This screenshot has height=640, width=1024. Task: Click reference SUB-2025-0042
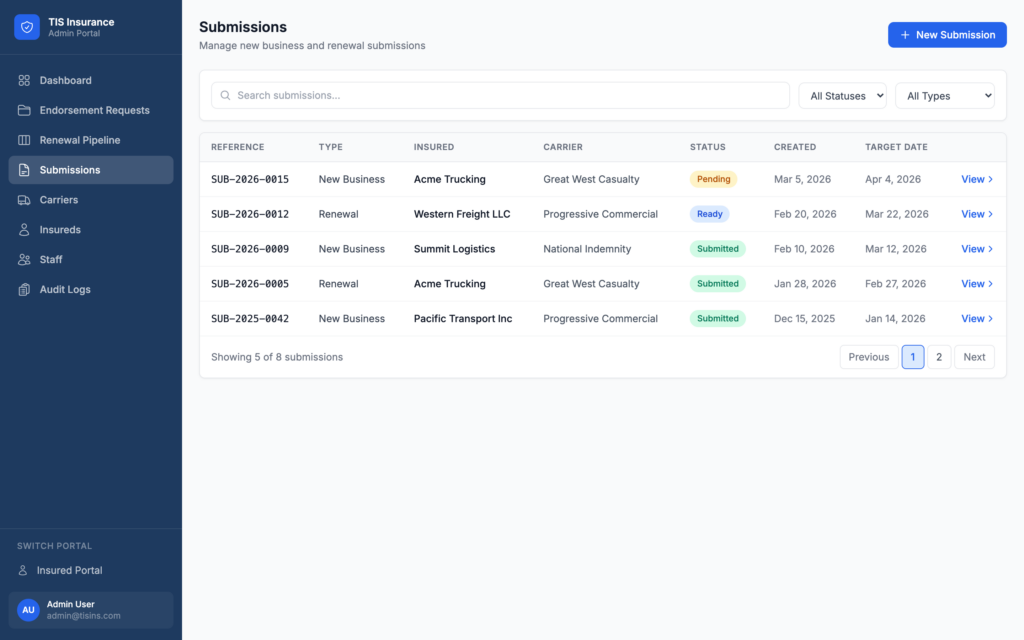coord(249,319)
